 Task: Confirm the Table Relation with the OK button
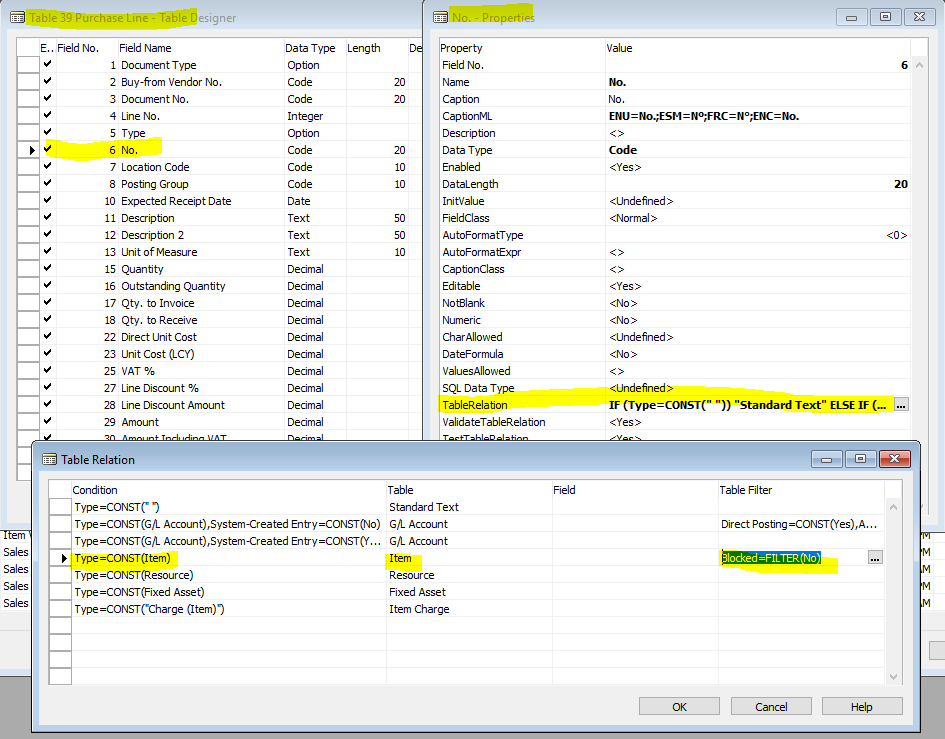(678, 706)
